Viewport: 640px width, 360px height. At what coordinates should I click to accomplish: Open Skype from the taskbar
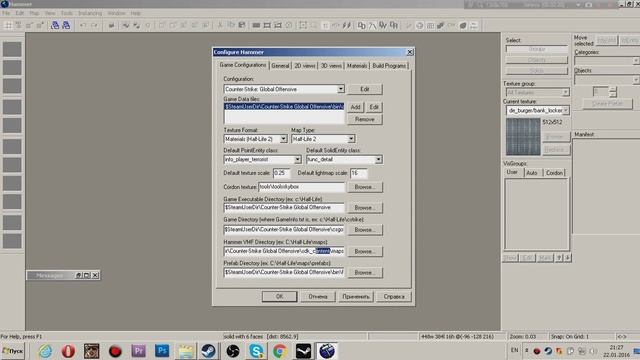coord(256,351)
